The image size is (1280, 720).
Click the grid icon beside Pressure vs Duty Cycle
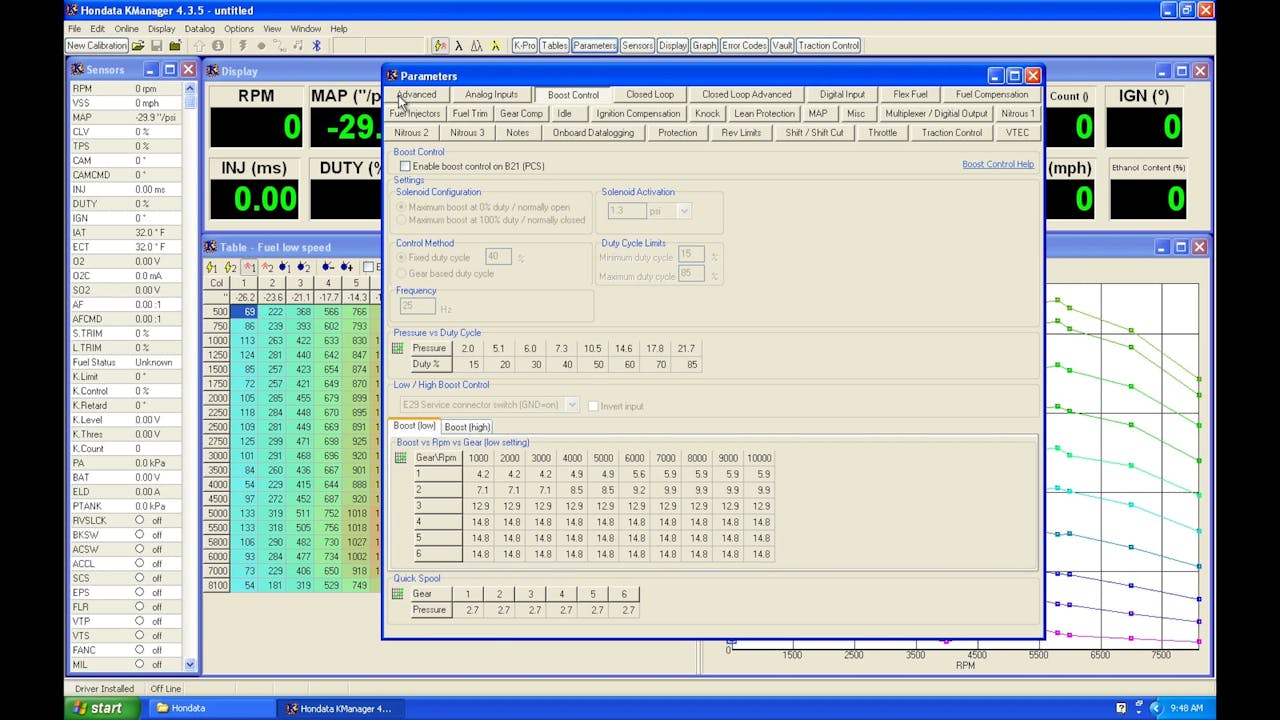(x=398, y=347)
